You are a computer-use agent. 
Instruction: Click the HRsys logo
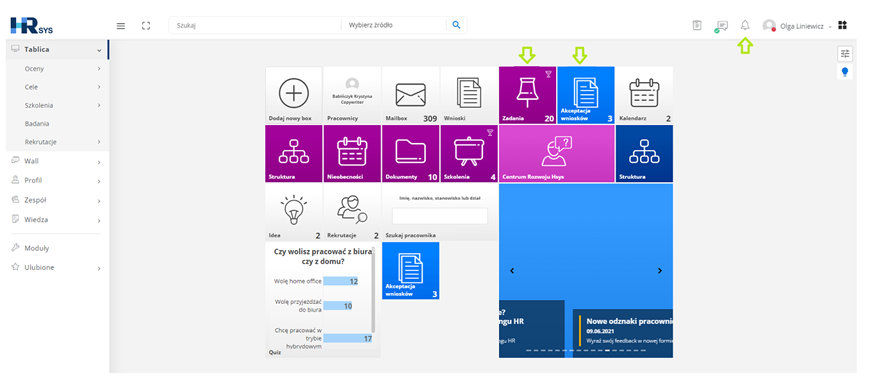[x=32, y=26]
